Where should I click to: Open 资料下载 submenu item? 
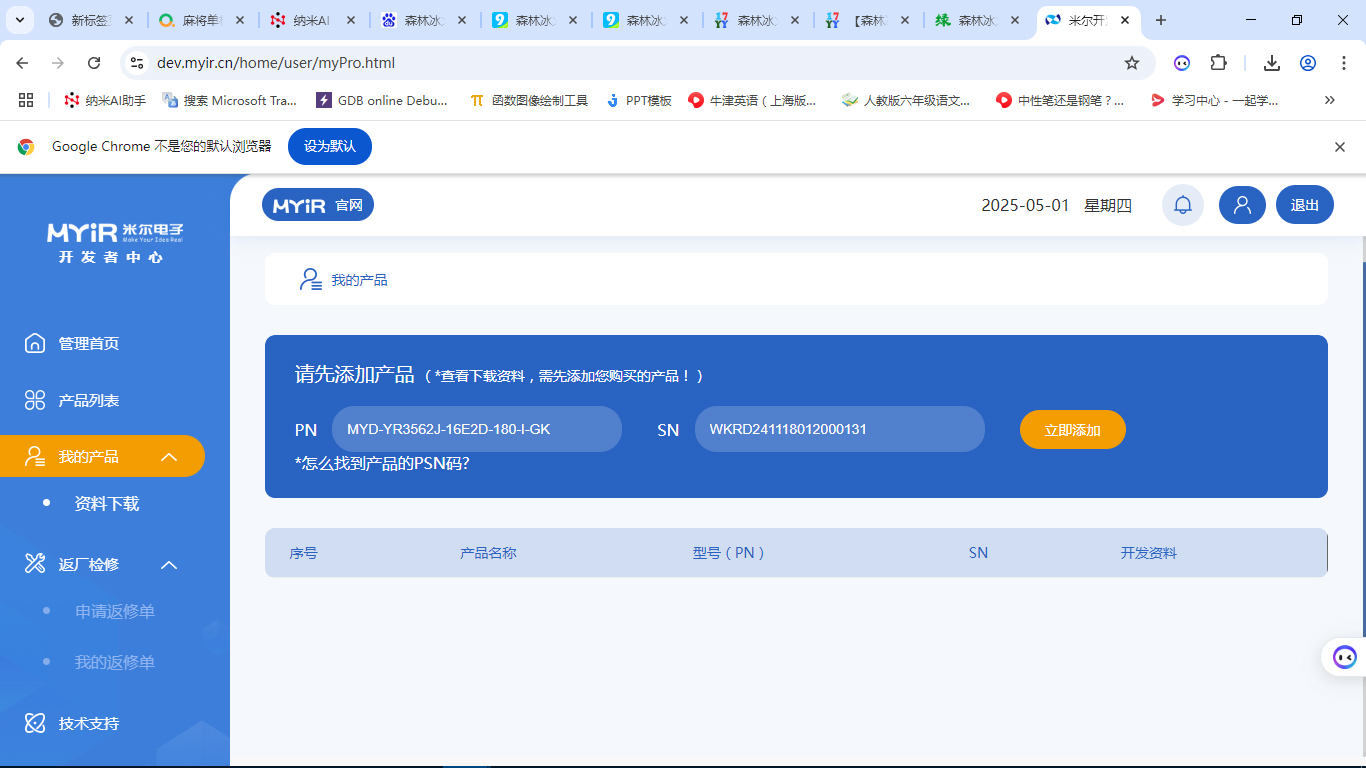(107, 504)
